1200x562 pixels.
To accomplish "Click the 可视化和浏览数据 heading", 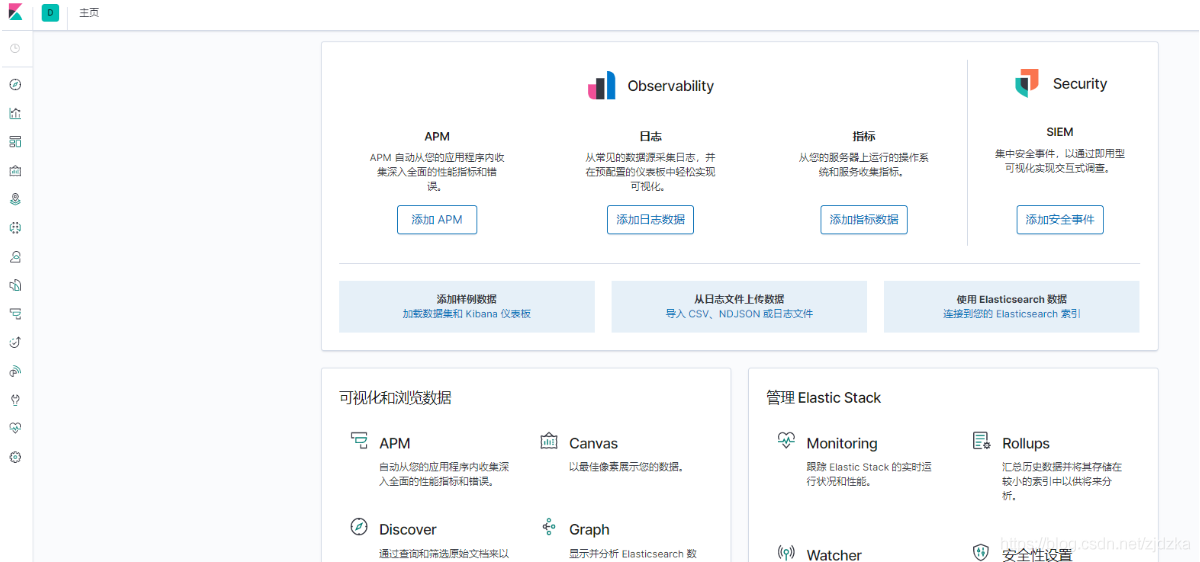I will pos(395,398).
